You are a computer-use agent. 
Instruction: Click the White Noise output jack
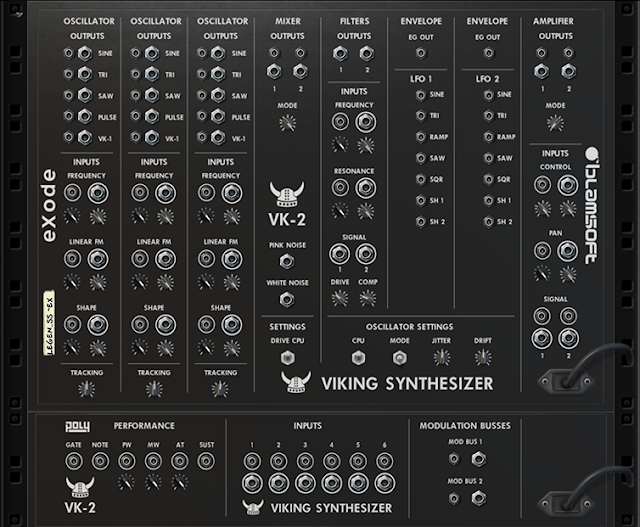(287, 300)
